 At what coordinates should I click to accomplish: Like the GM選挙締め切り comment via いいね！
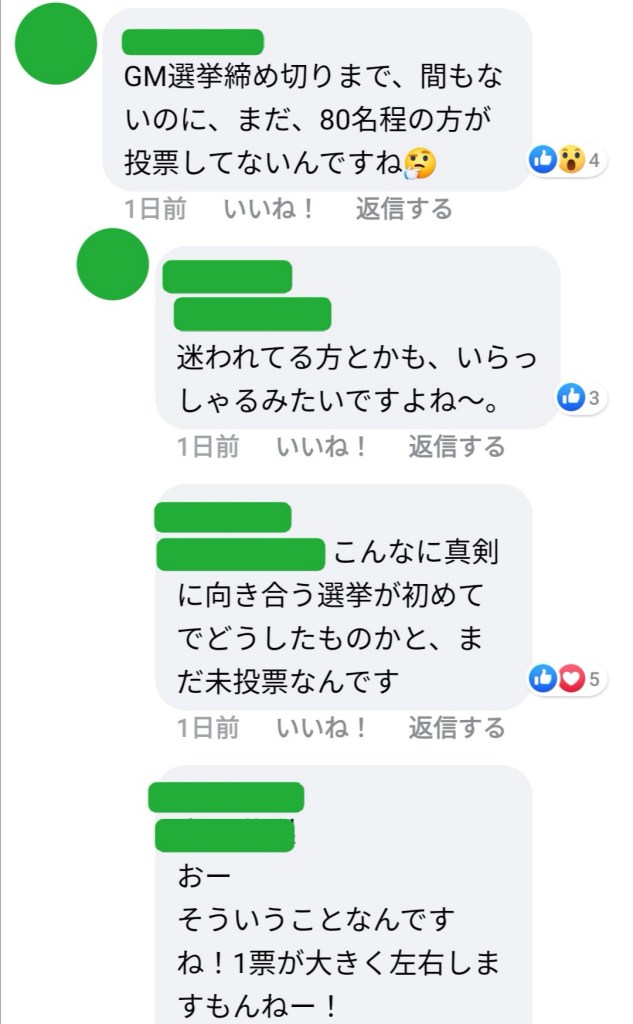[x=268, y=209]
